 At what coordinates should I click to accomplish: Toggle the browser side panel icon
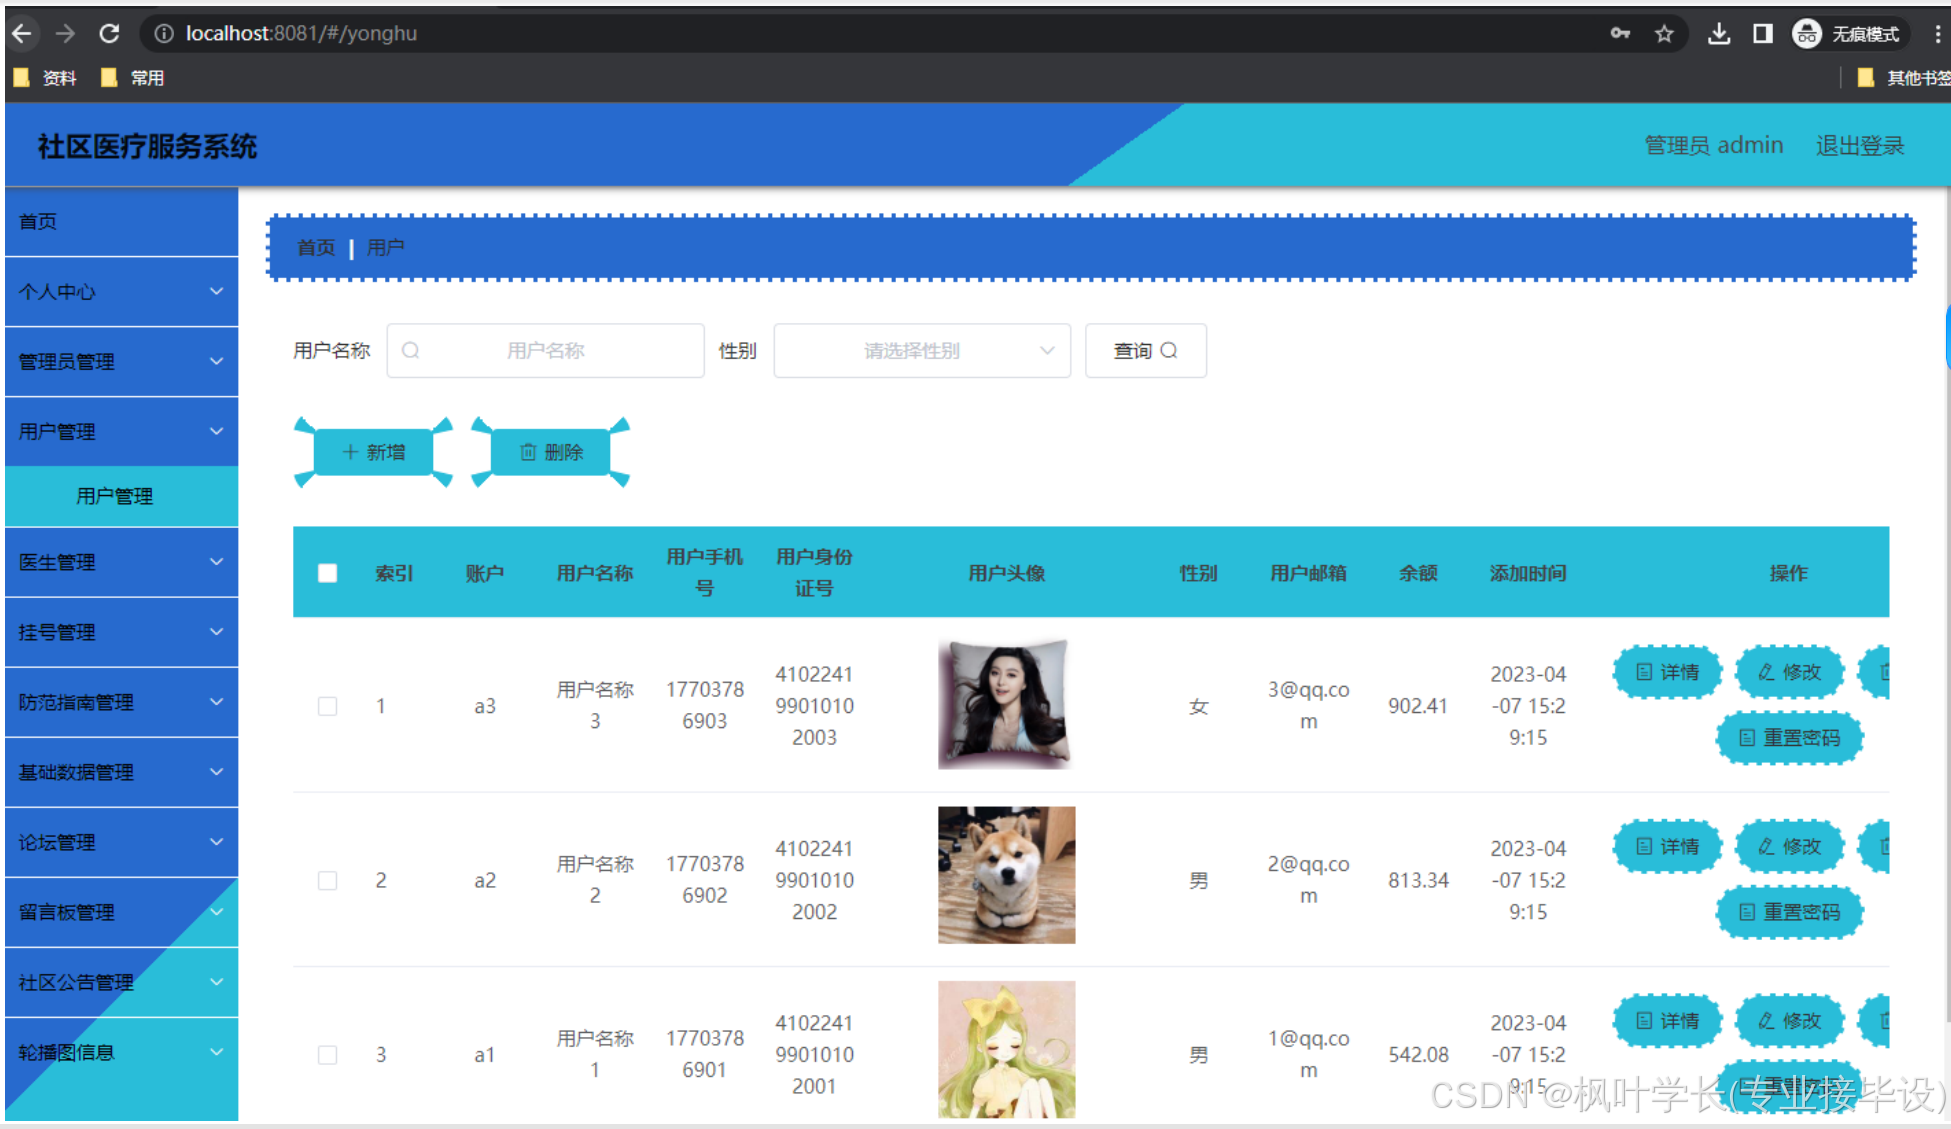1762,33
